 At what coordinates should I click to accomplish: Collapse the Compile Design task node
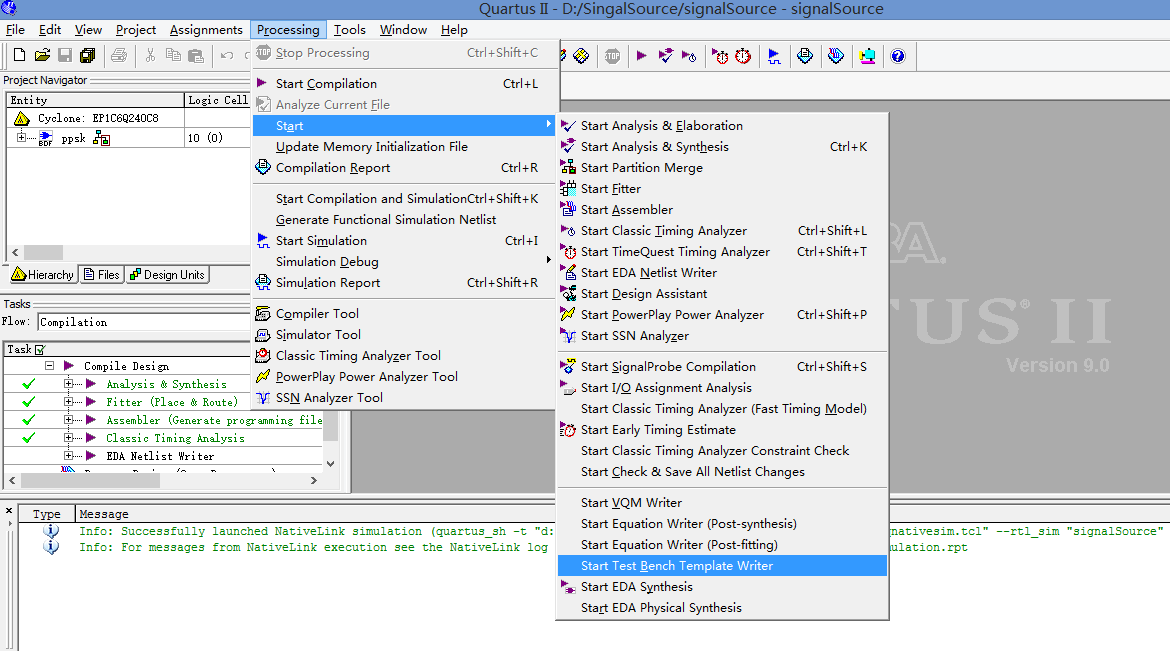(49, 366)
